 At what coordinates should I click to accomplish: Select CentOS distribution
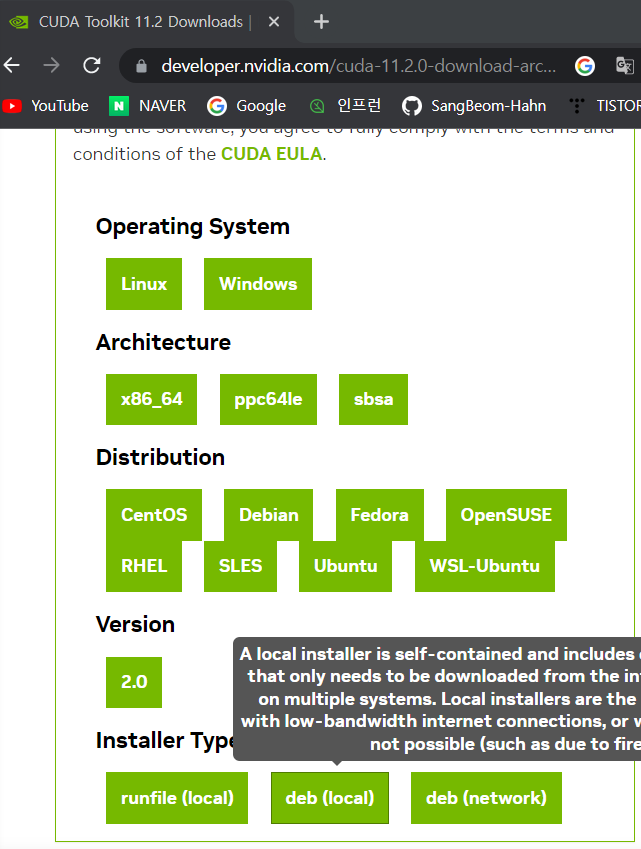coord(154,514)
